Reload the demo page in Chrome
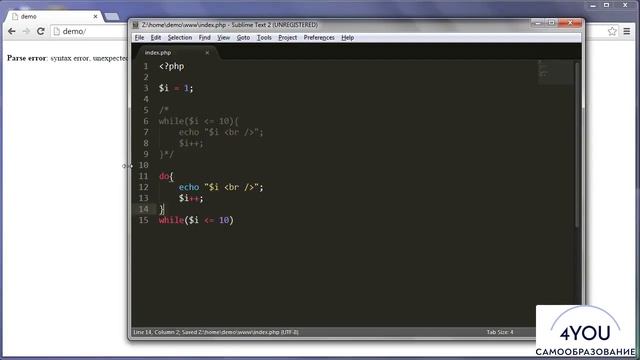The image size is (640, 360). [40, 31]
